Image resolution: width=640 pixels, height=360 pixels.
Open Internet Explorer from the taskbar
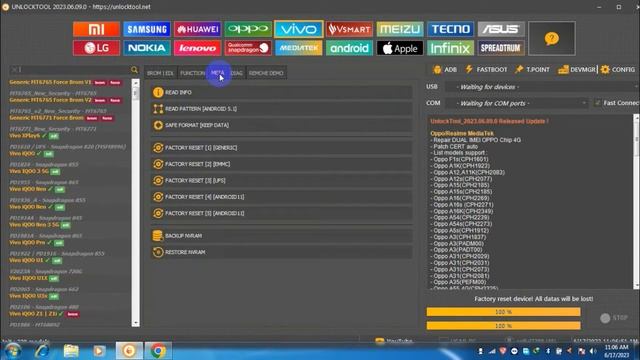click(42, 351)
